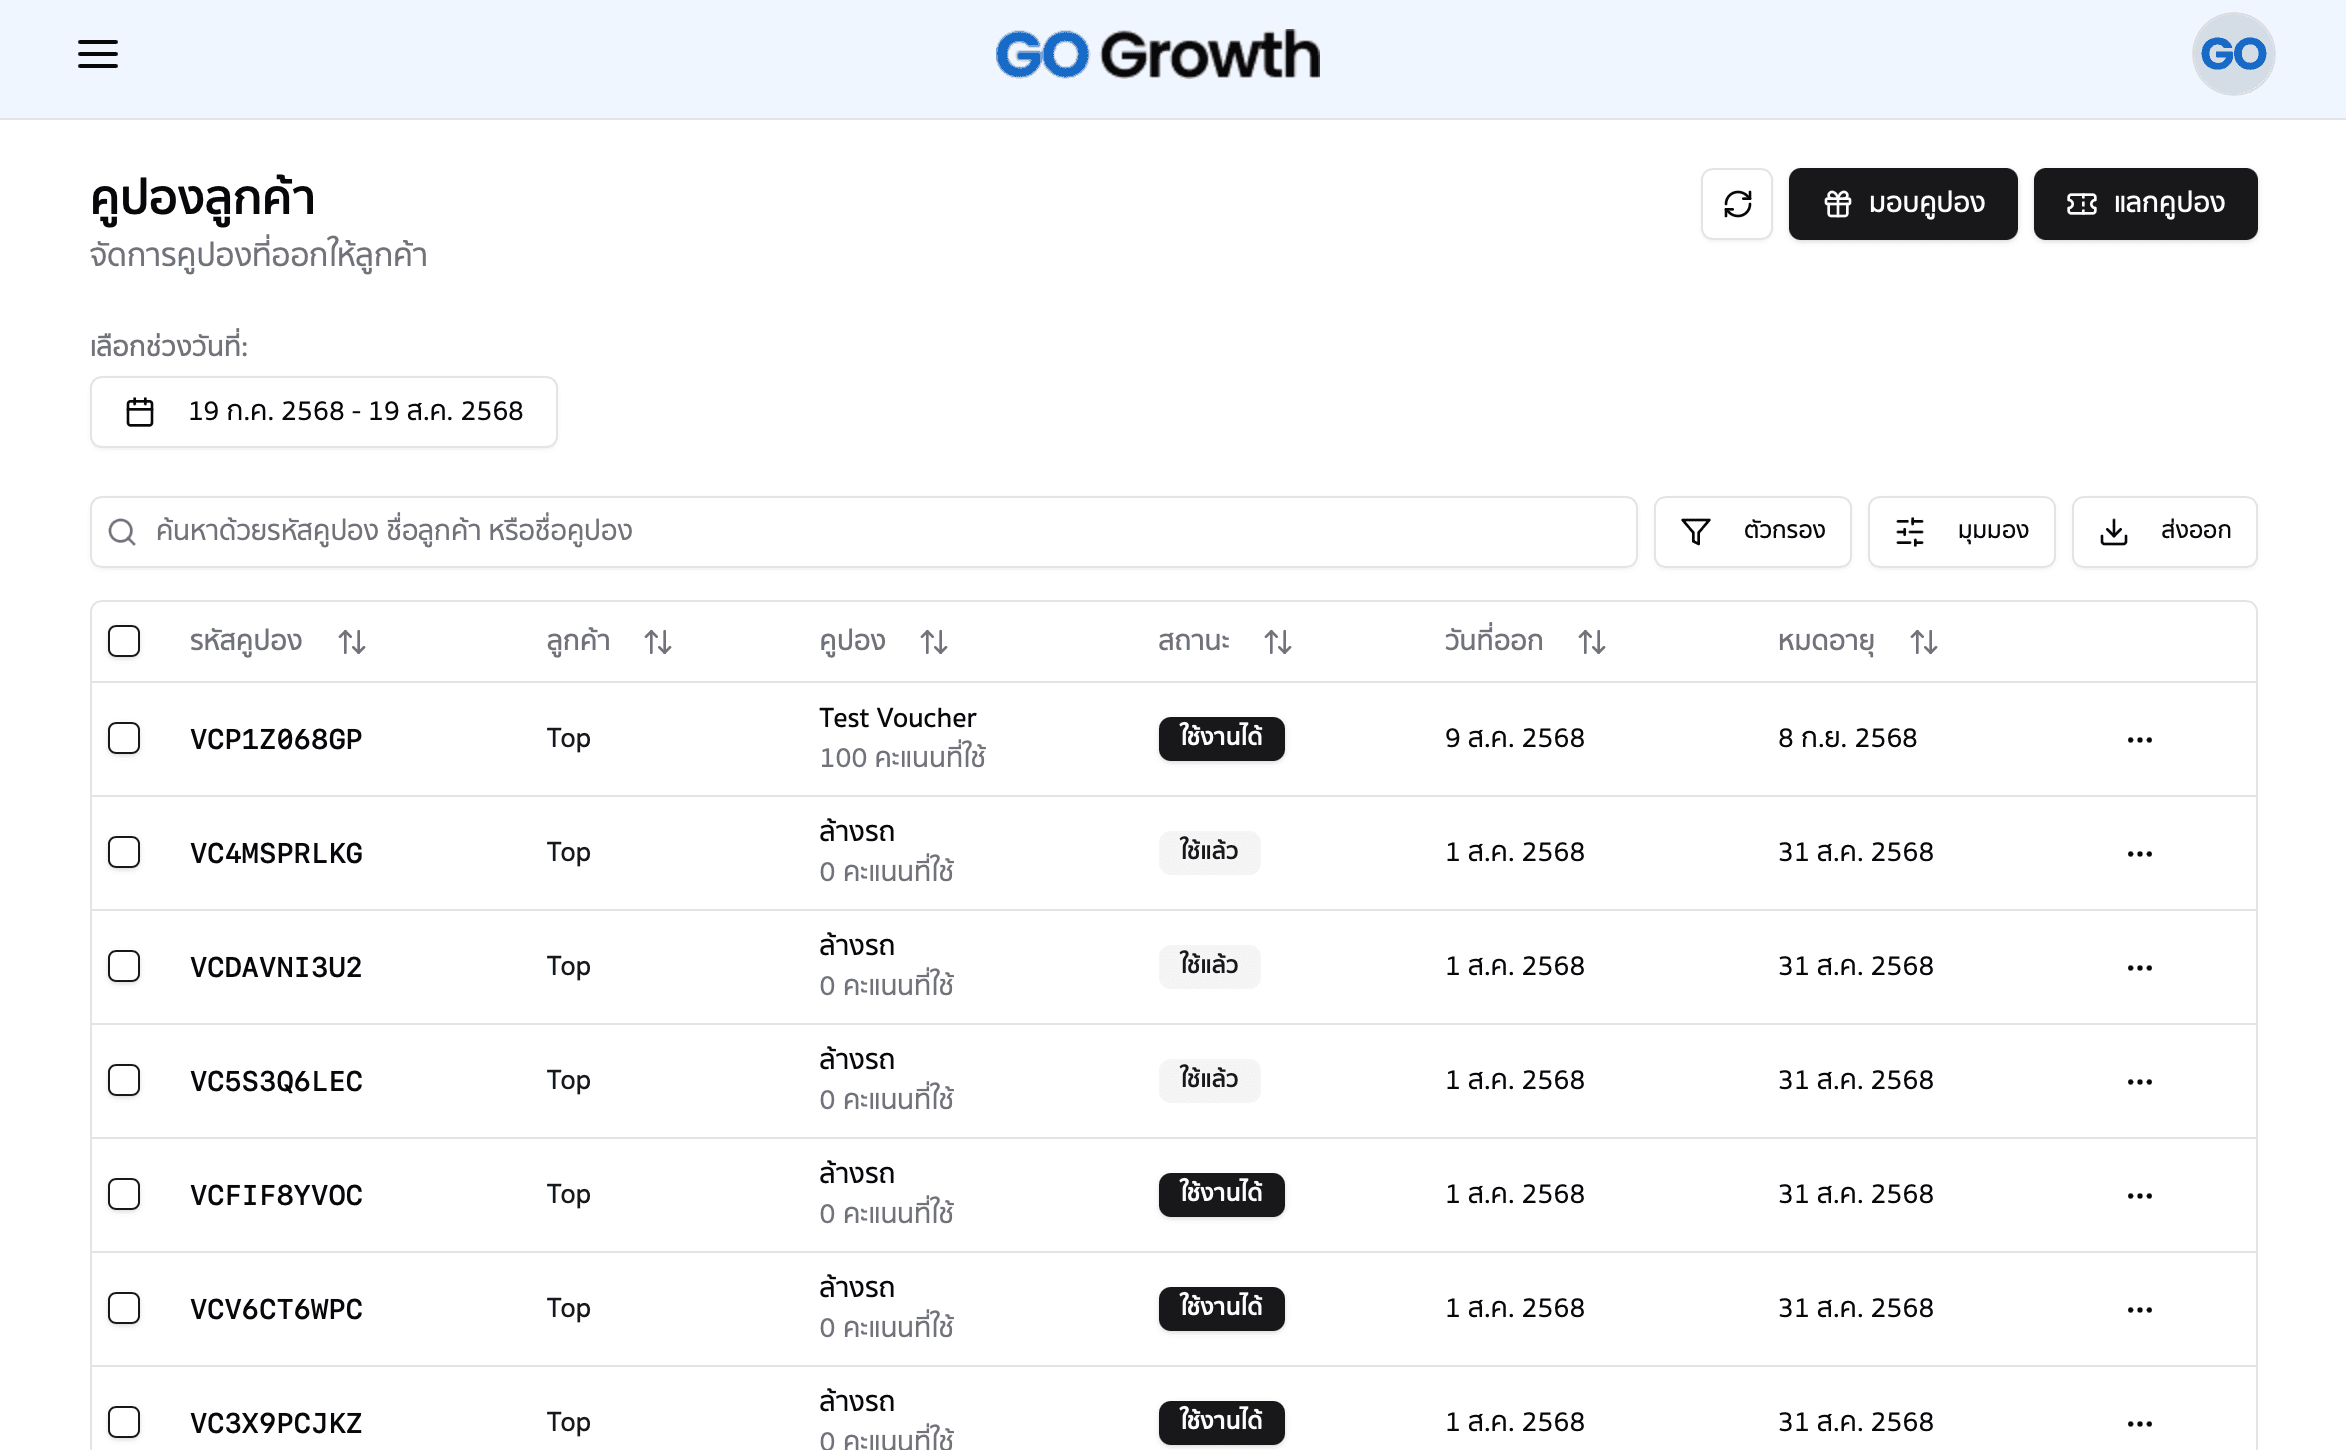Open the VCFIF8YVOC row actions menu
Viewport: 2346px width, 1450px height.
pos(2140,1196)
